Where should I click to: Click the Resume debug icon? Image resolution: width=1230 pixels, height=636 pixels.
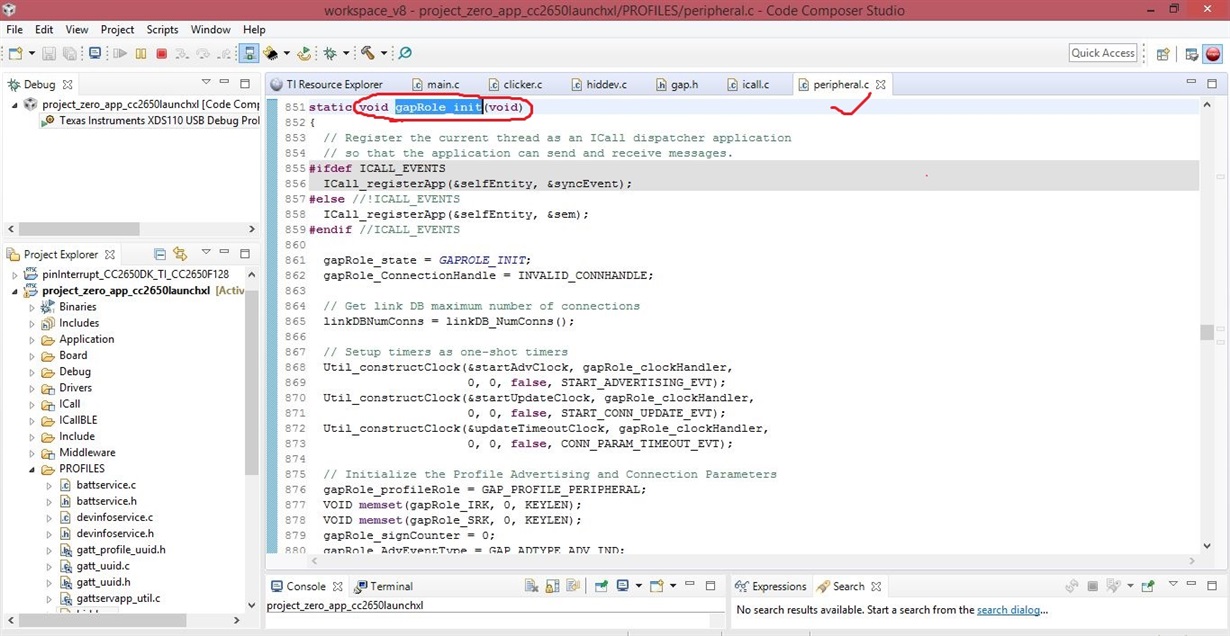click(120, 53)
